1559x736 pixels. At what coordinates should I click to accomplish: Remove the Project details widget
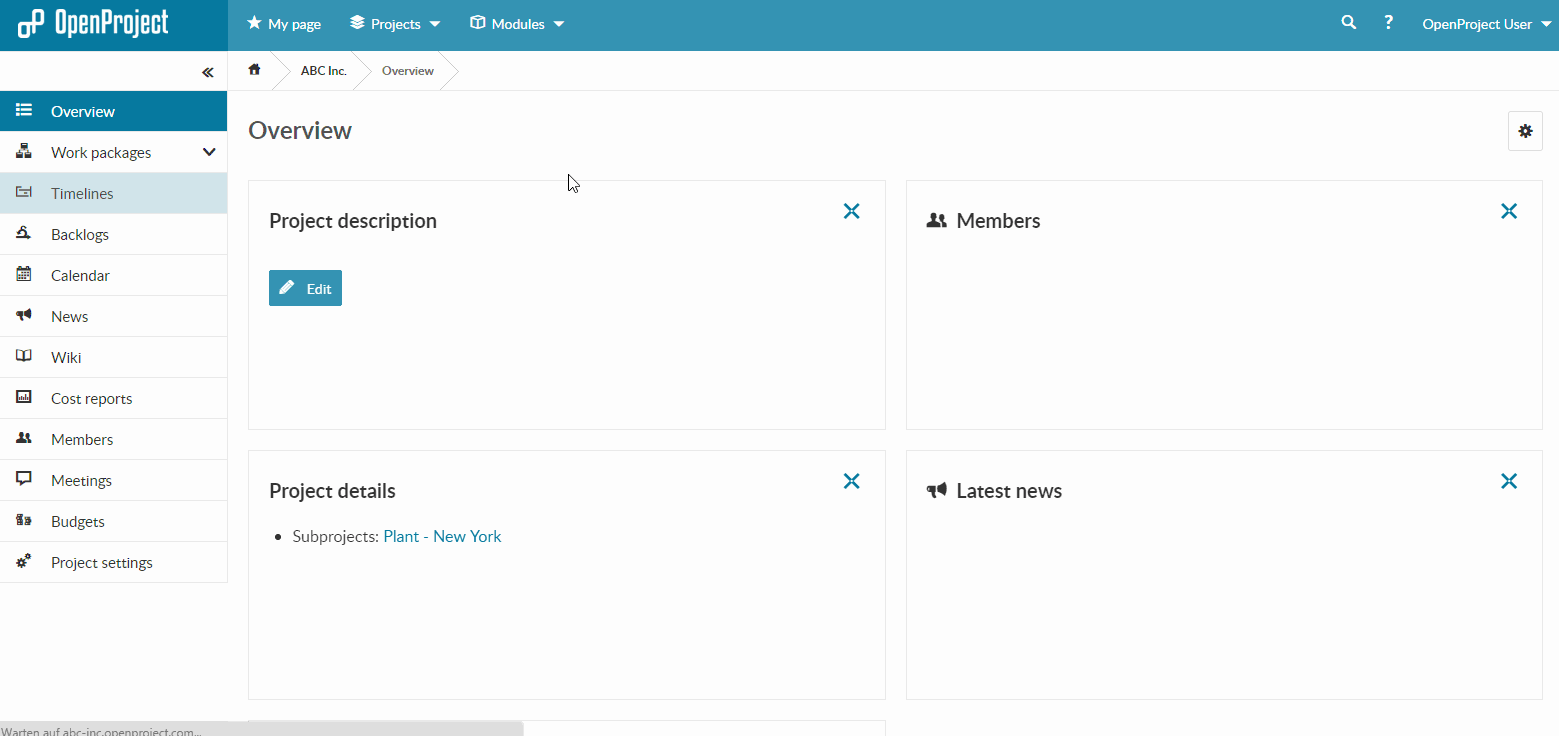pyautogui.click(x=851, y=481)
